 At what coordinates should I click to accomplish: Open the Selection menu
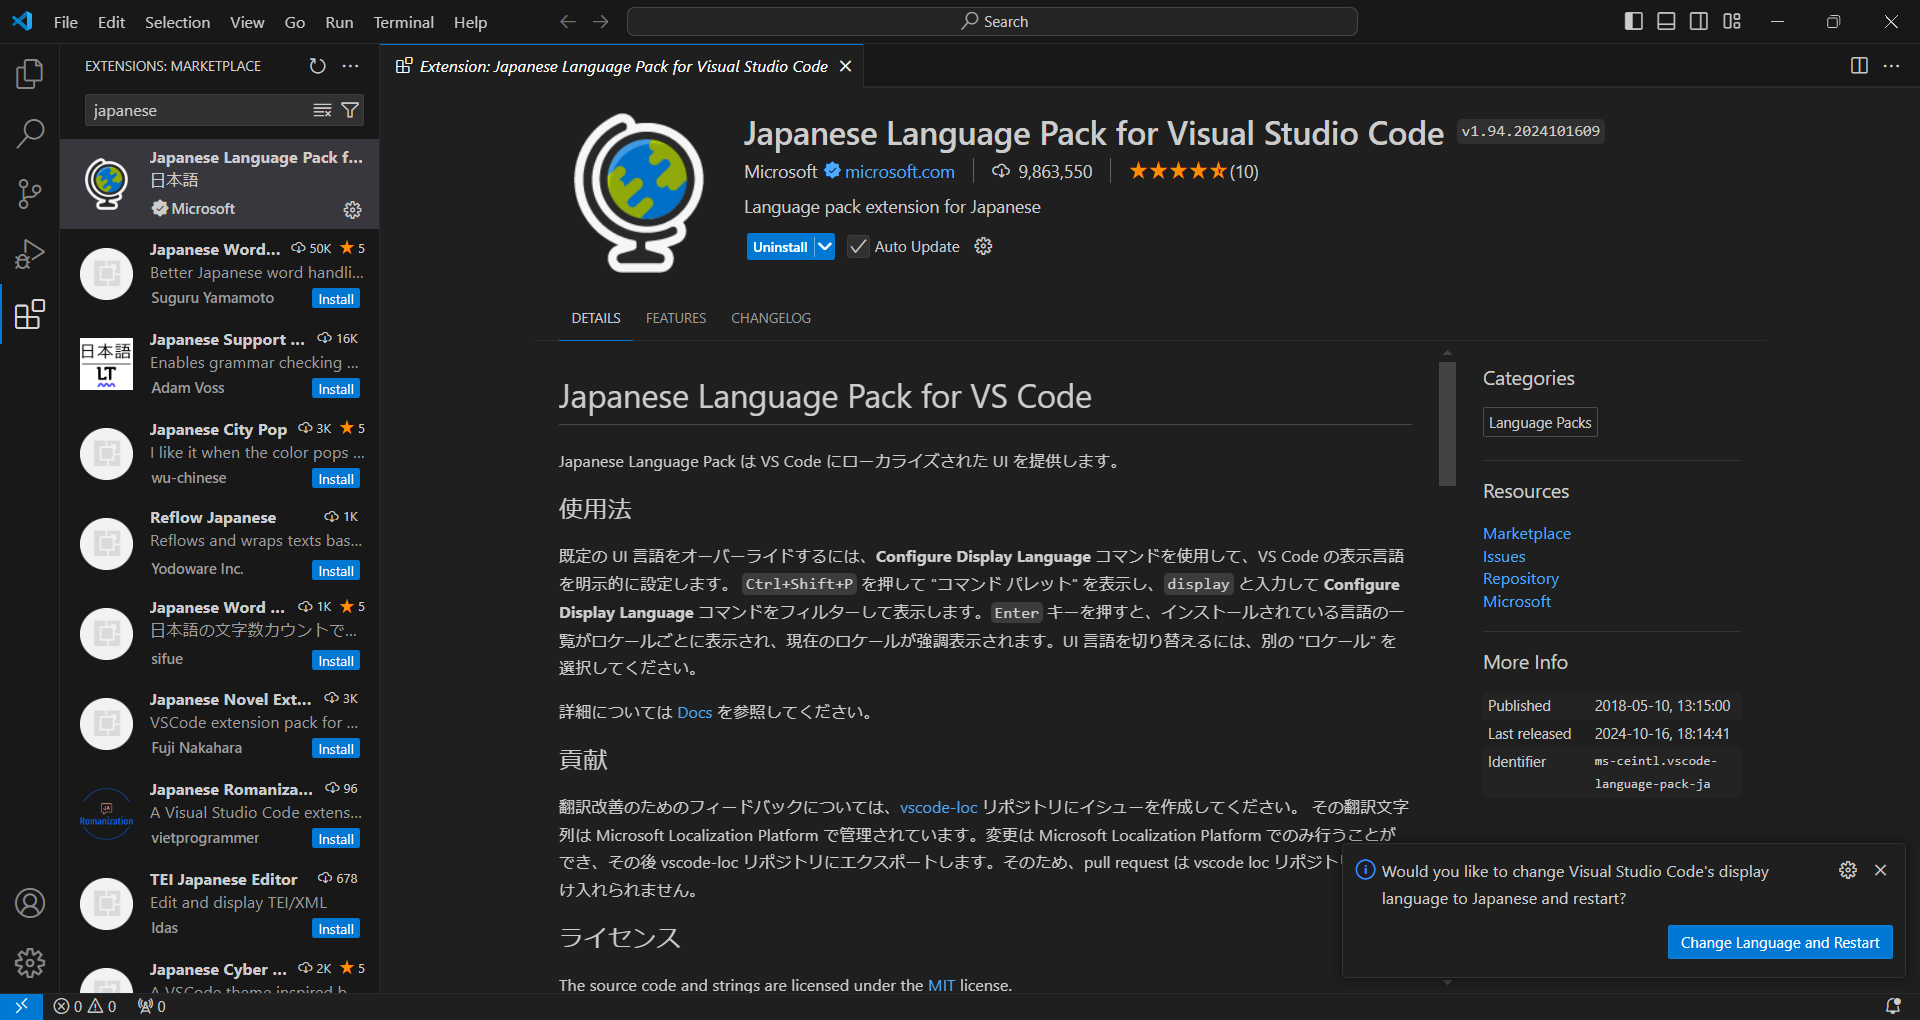(x=177, y=22)
